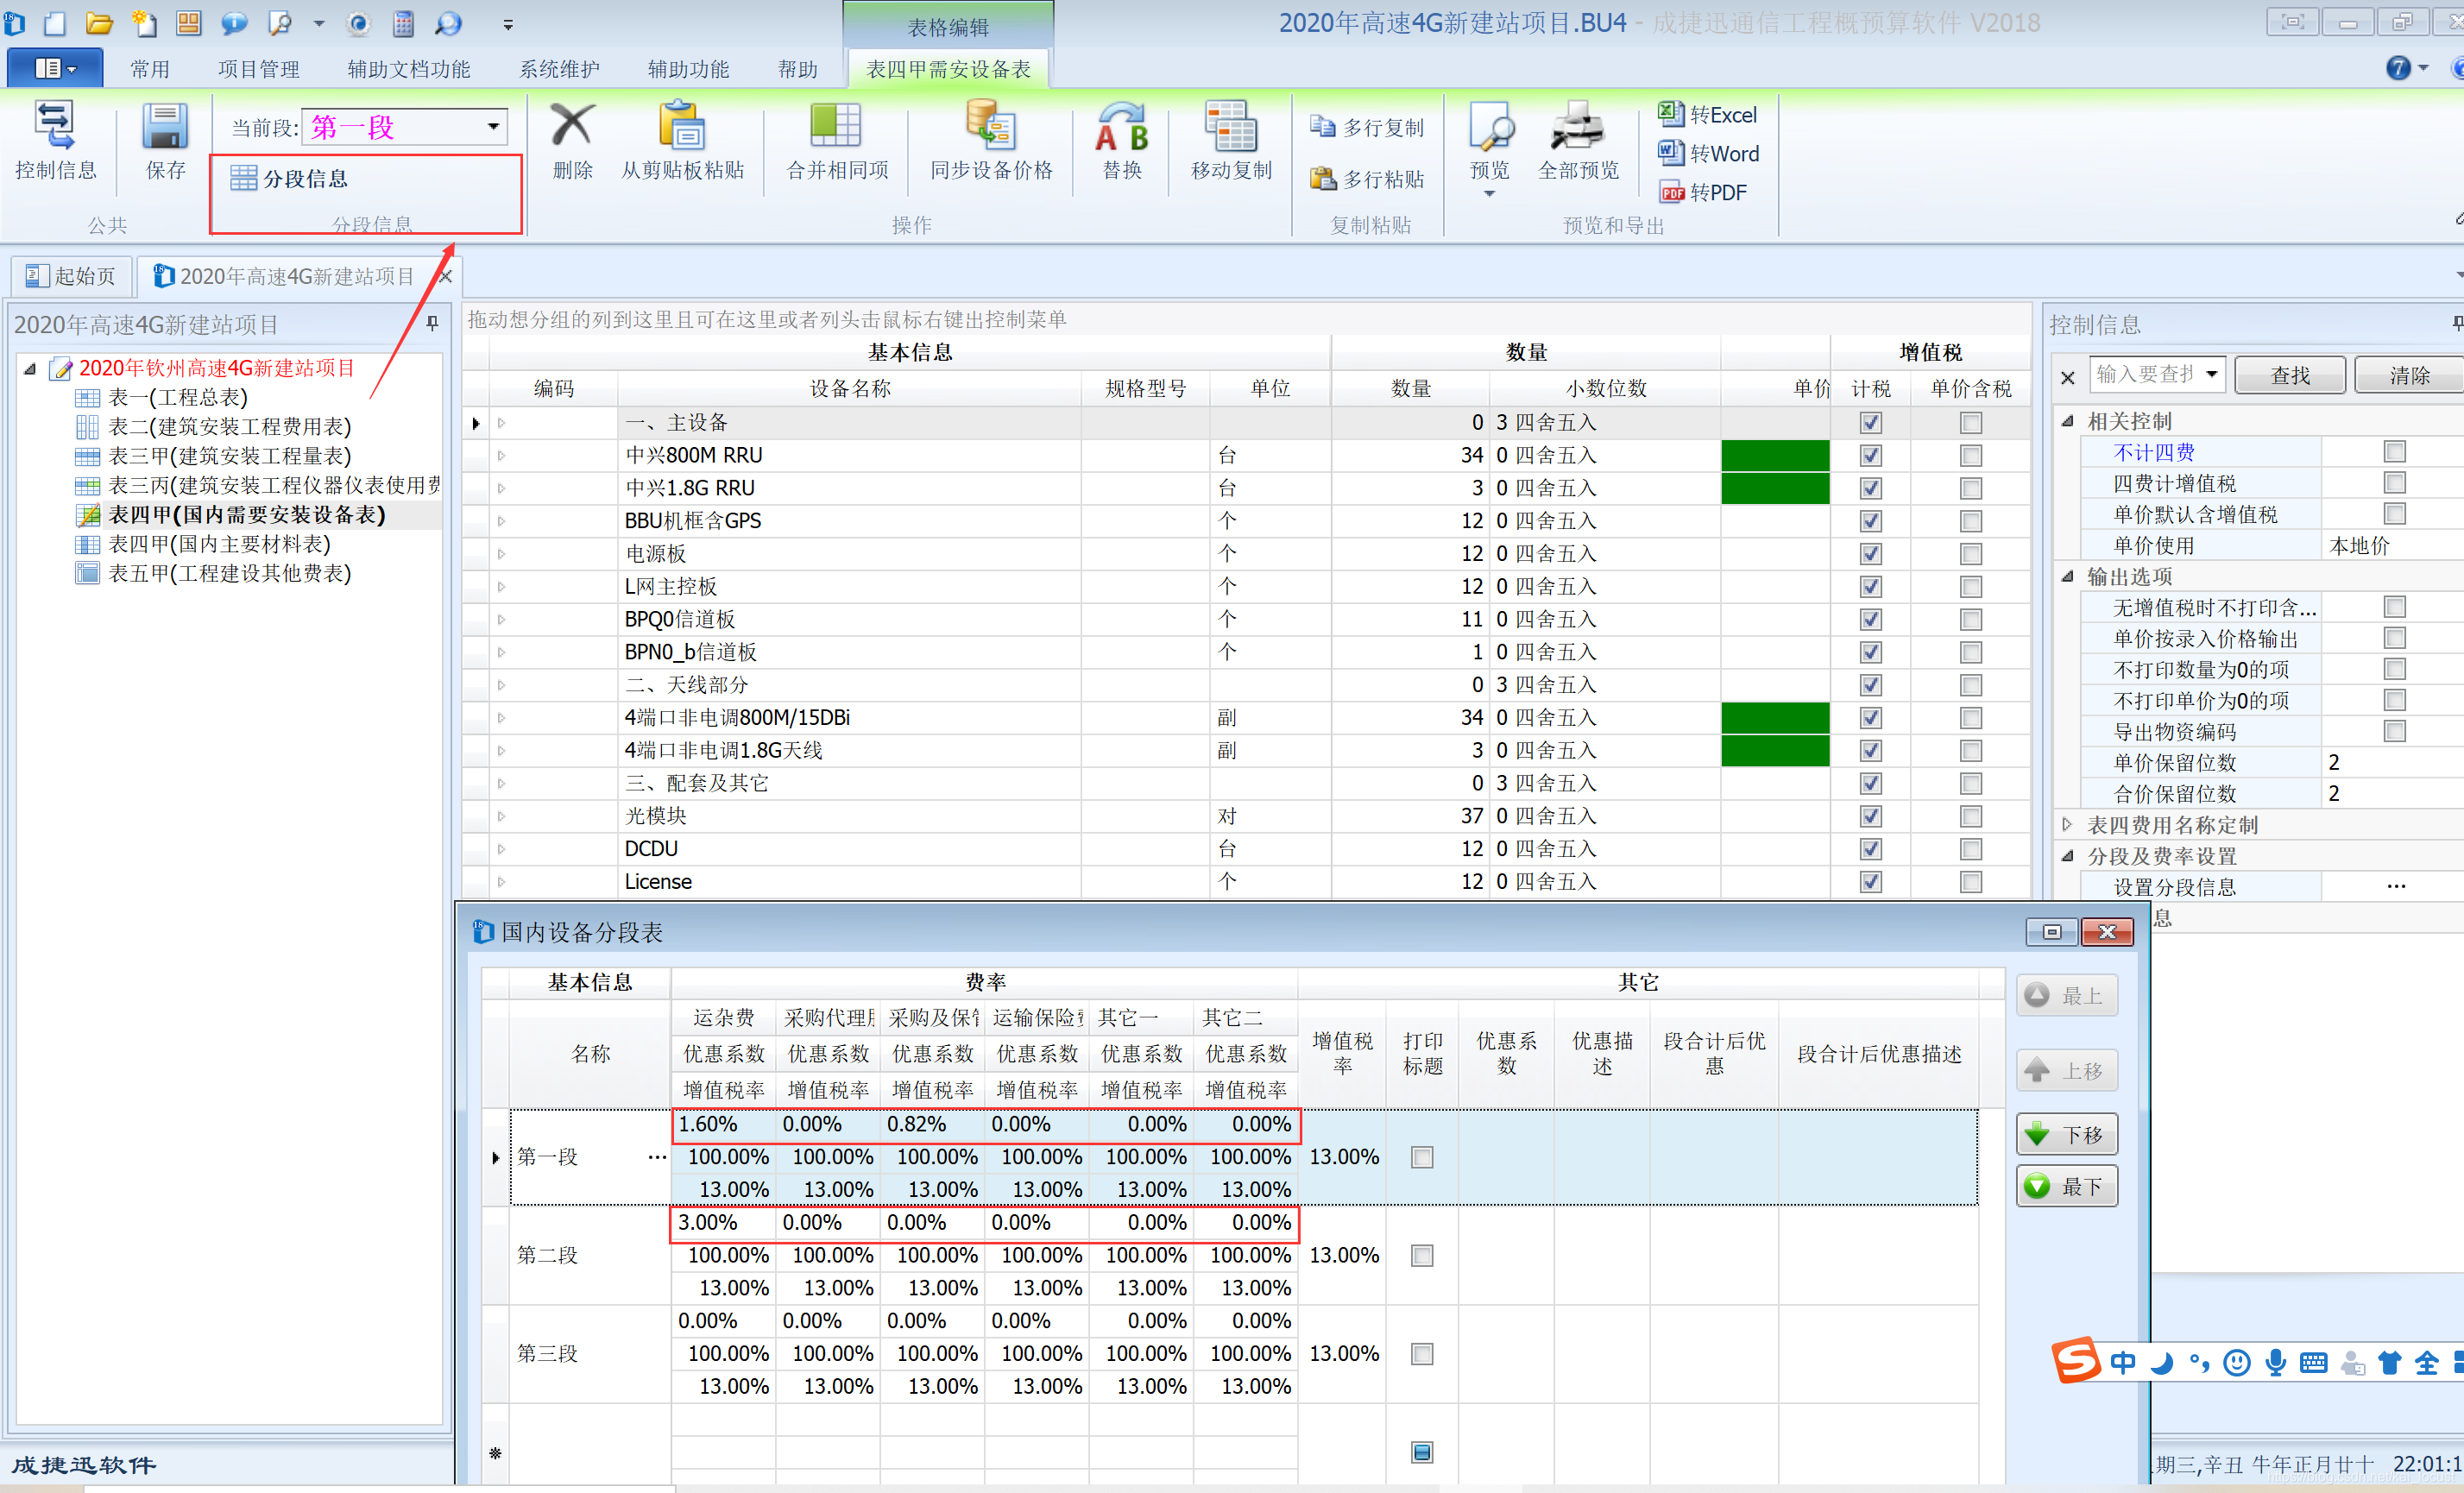Export with 转PDF icon

(x=1671, y=192)
